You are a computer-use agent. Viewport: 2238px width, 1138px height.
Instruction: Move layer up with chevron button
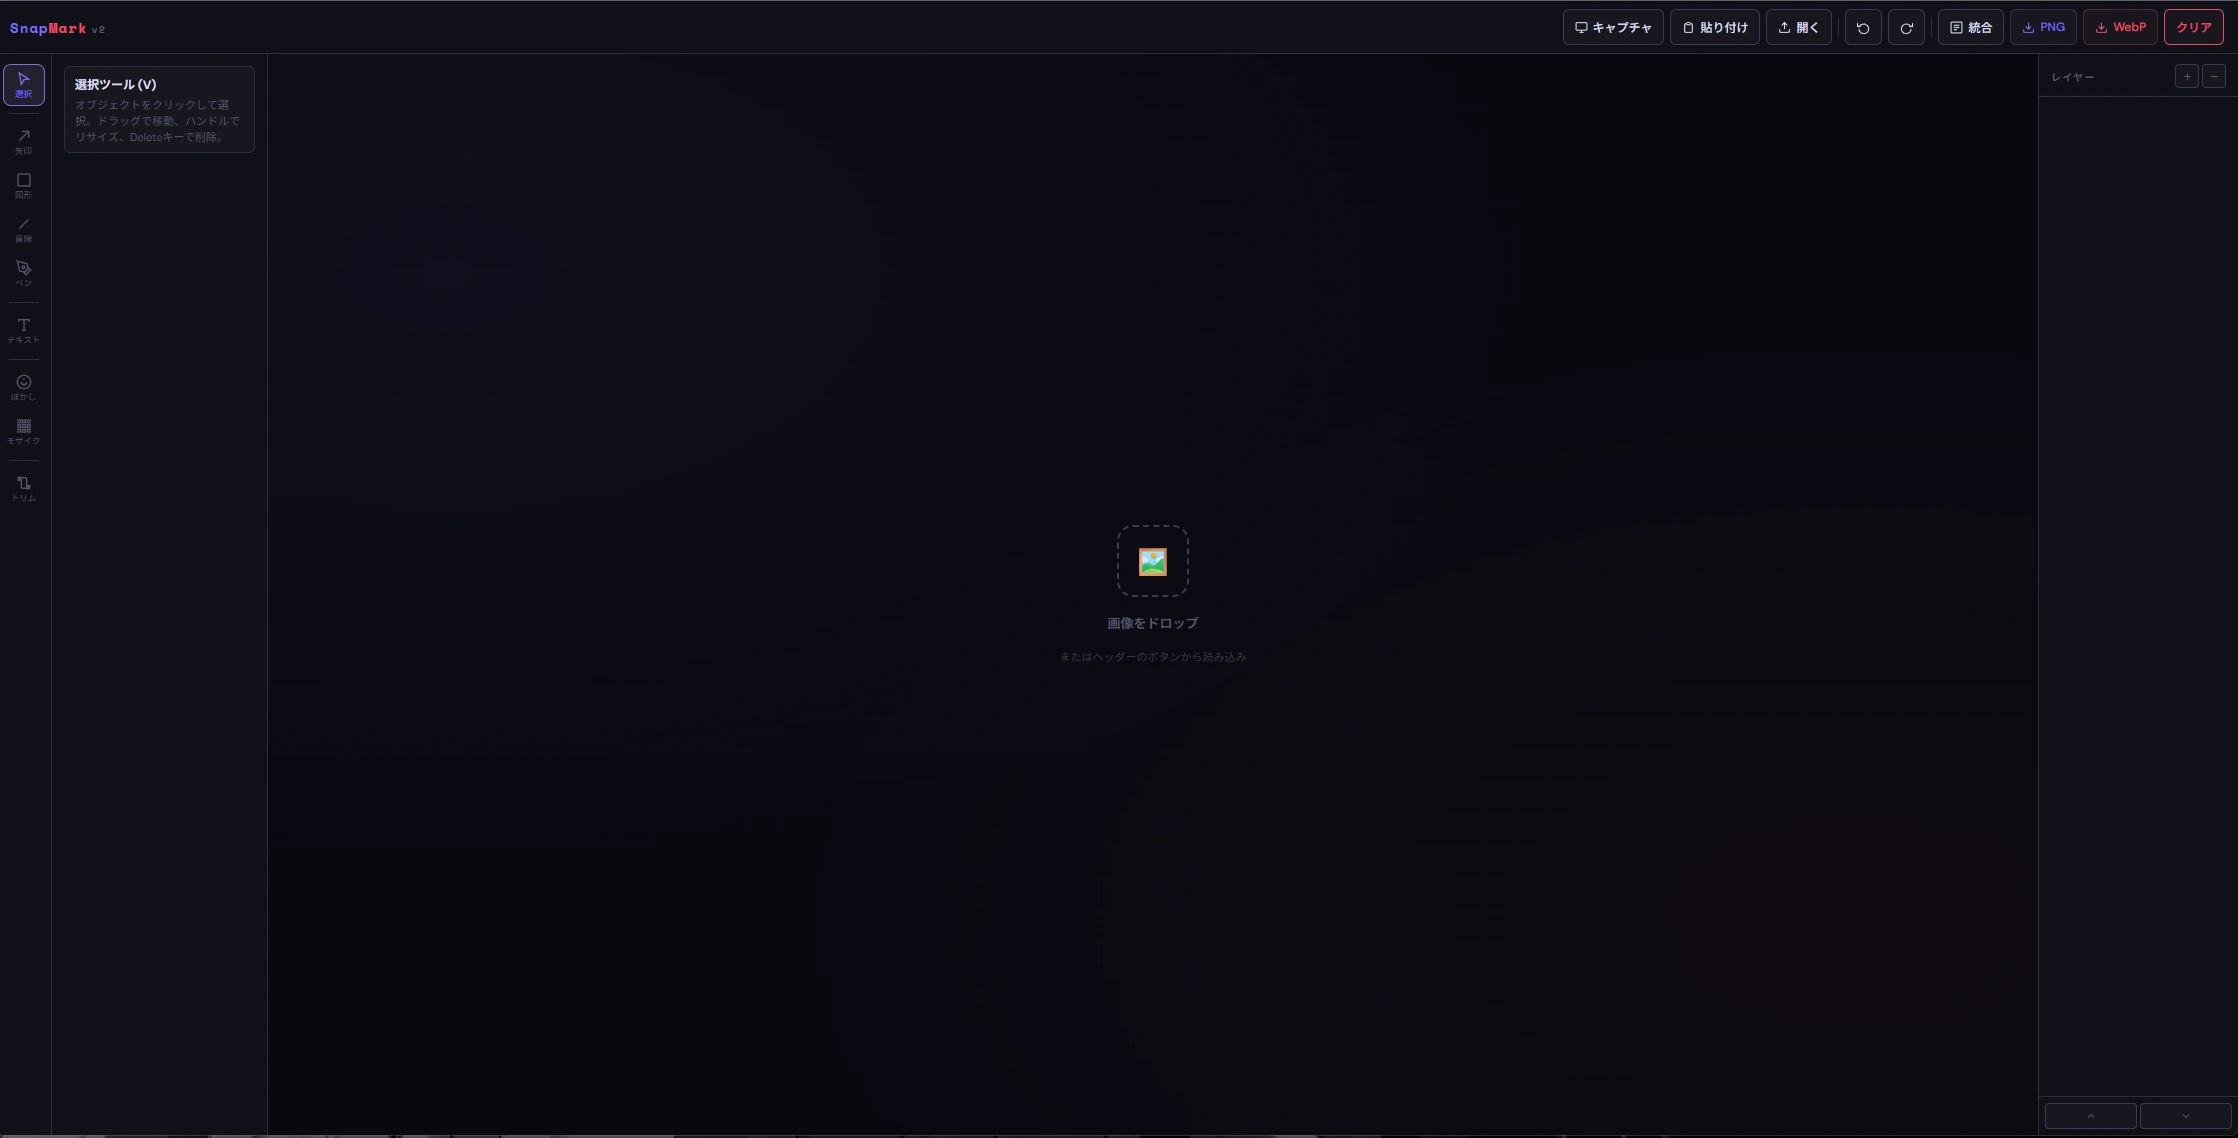pyautogui.click(x=2090, y=1116)
